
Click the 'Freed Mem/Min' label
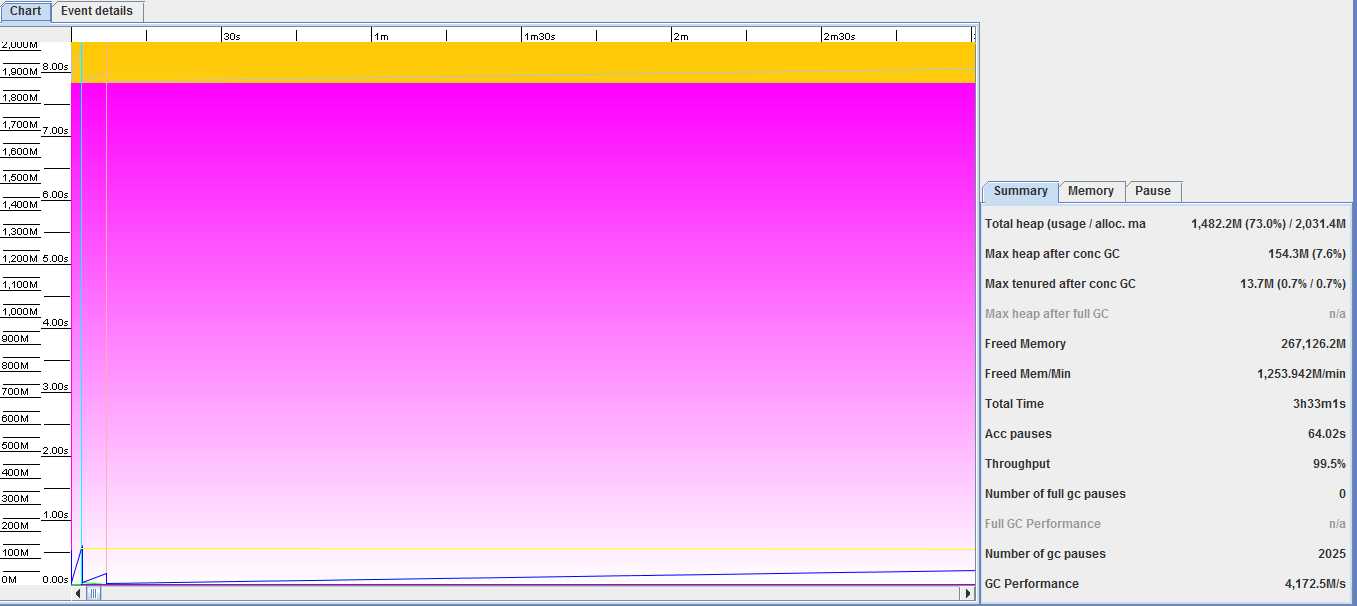point(1026,374)
